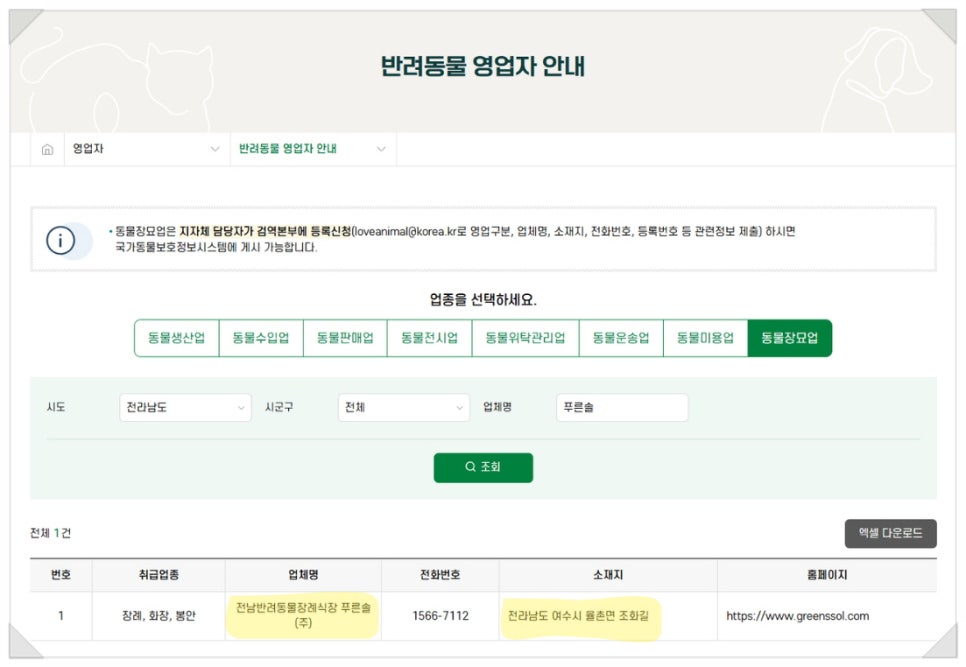Click the 업체명 column header in table
Image resolution: width=966 pixels, height=667 pixels.
303,575
